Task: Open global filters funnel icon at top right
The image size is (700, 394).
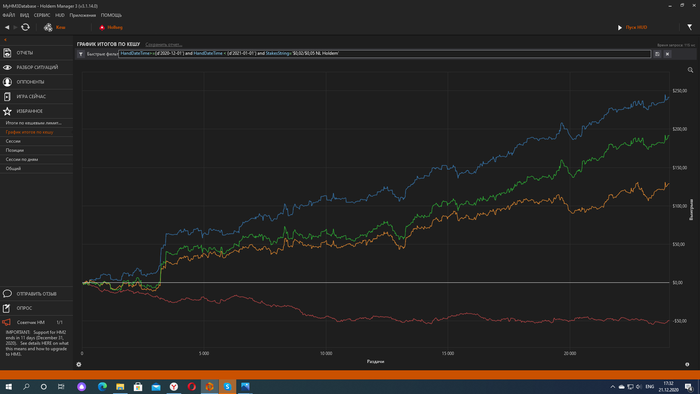Action: (x=689, y=27)
